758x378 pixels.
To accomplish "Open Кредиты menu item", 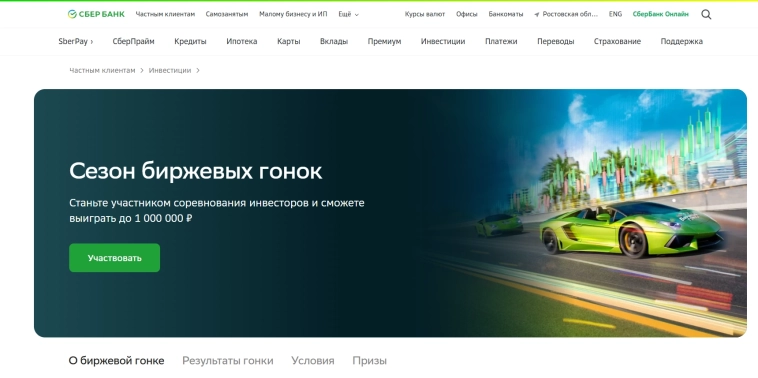I will [190, 42].
